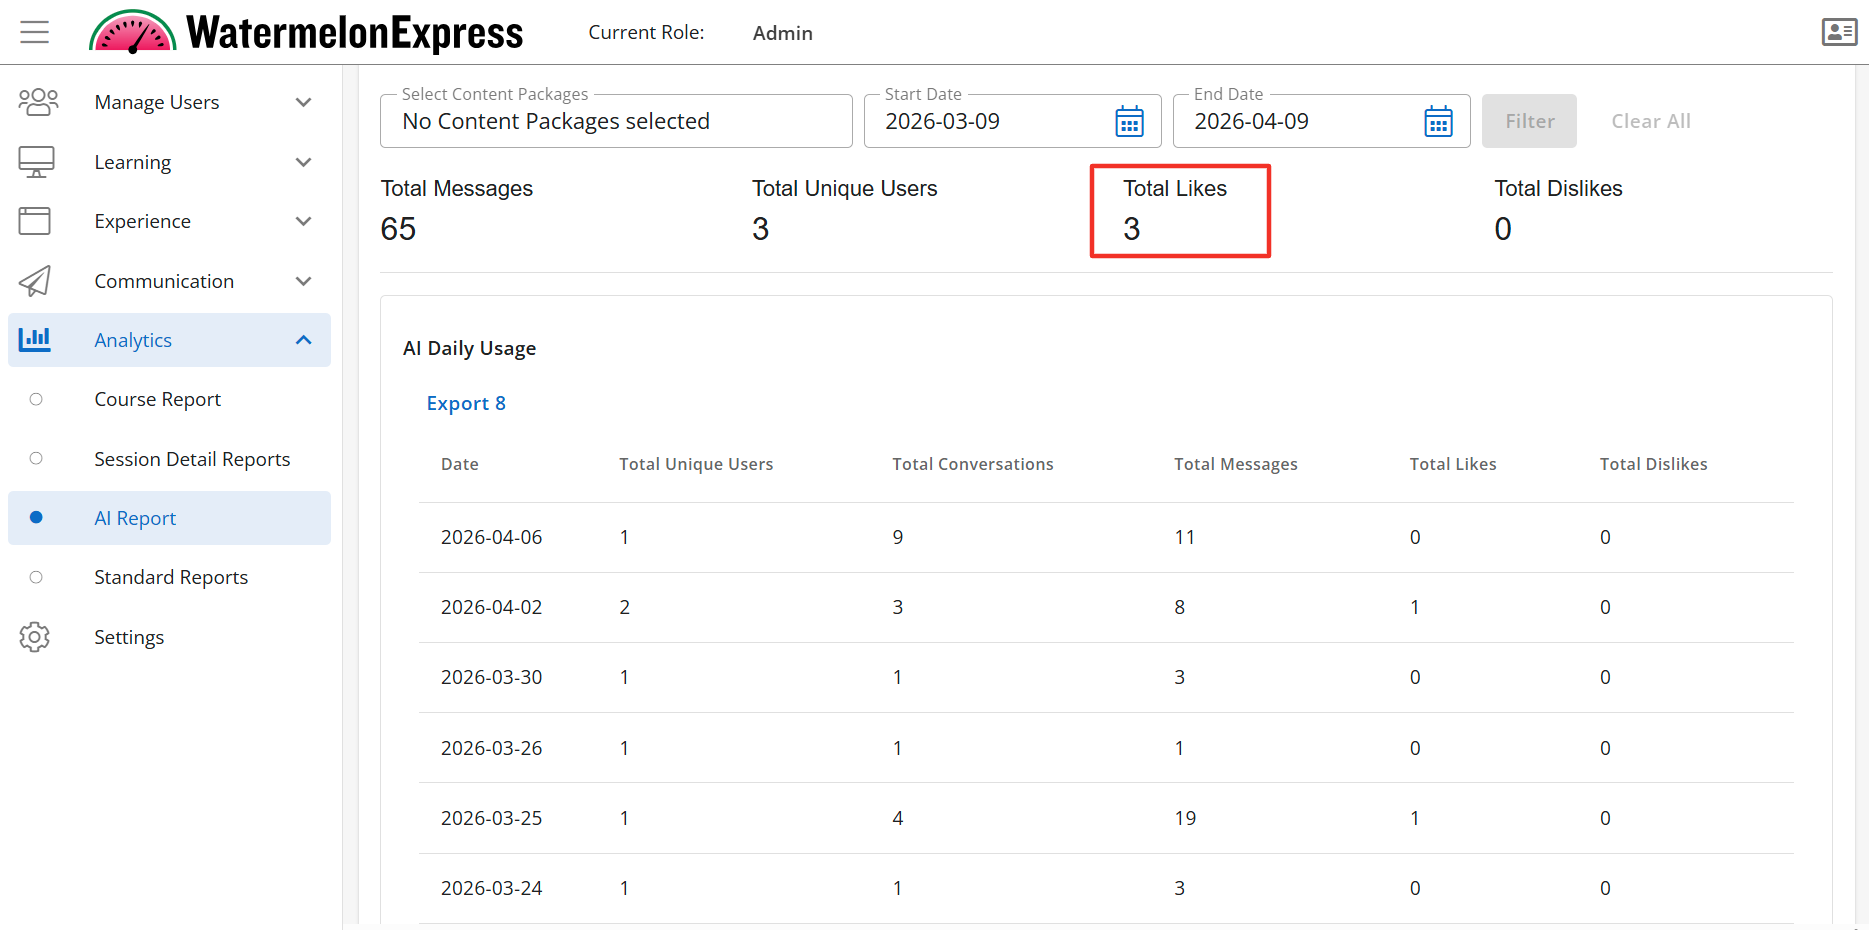Click the Communication paper plane icon
This screenshot has height=930, width=1869.
tap(36, 281)
